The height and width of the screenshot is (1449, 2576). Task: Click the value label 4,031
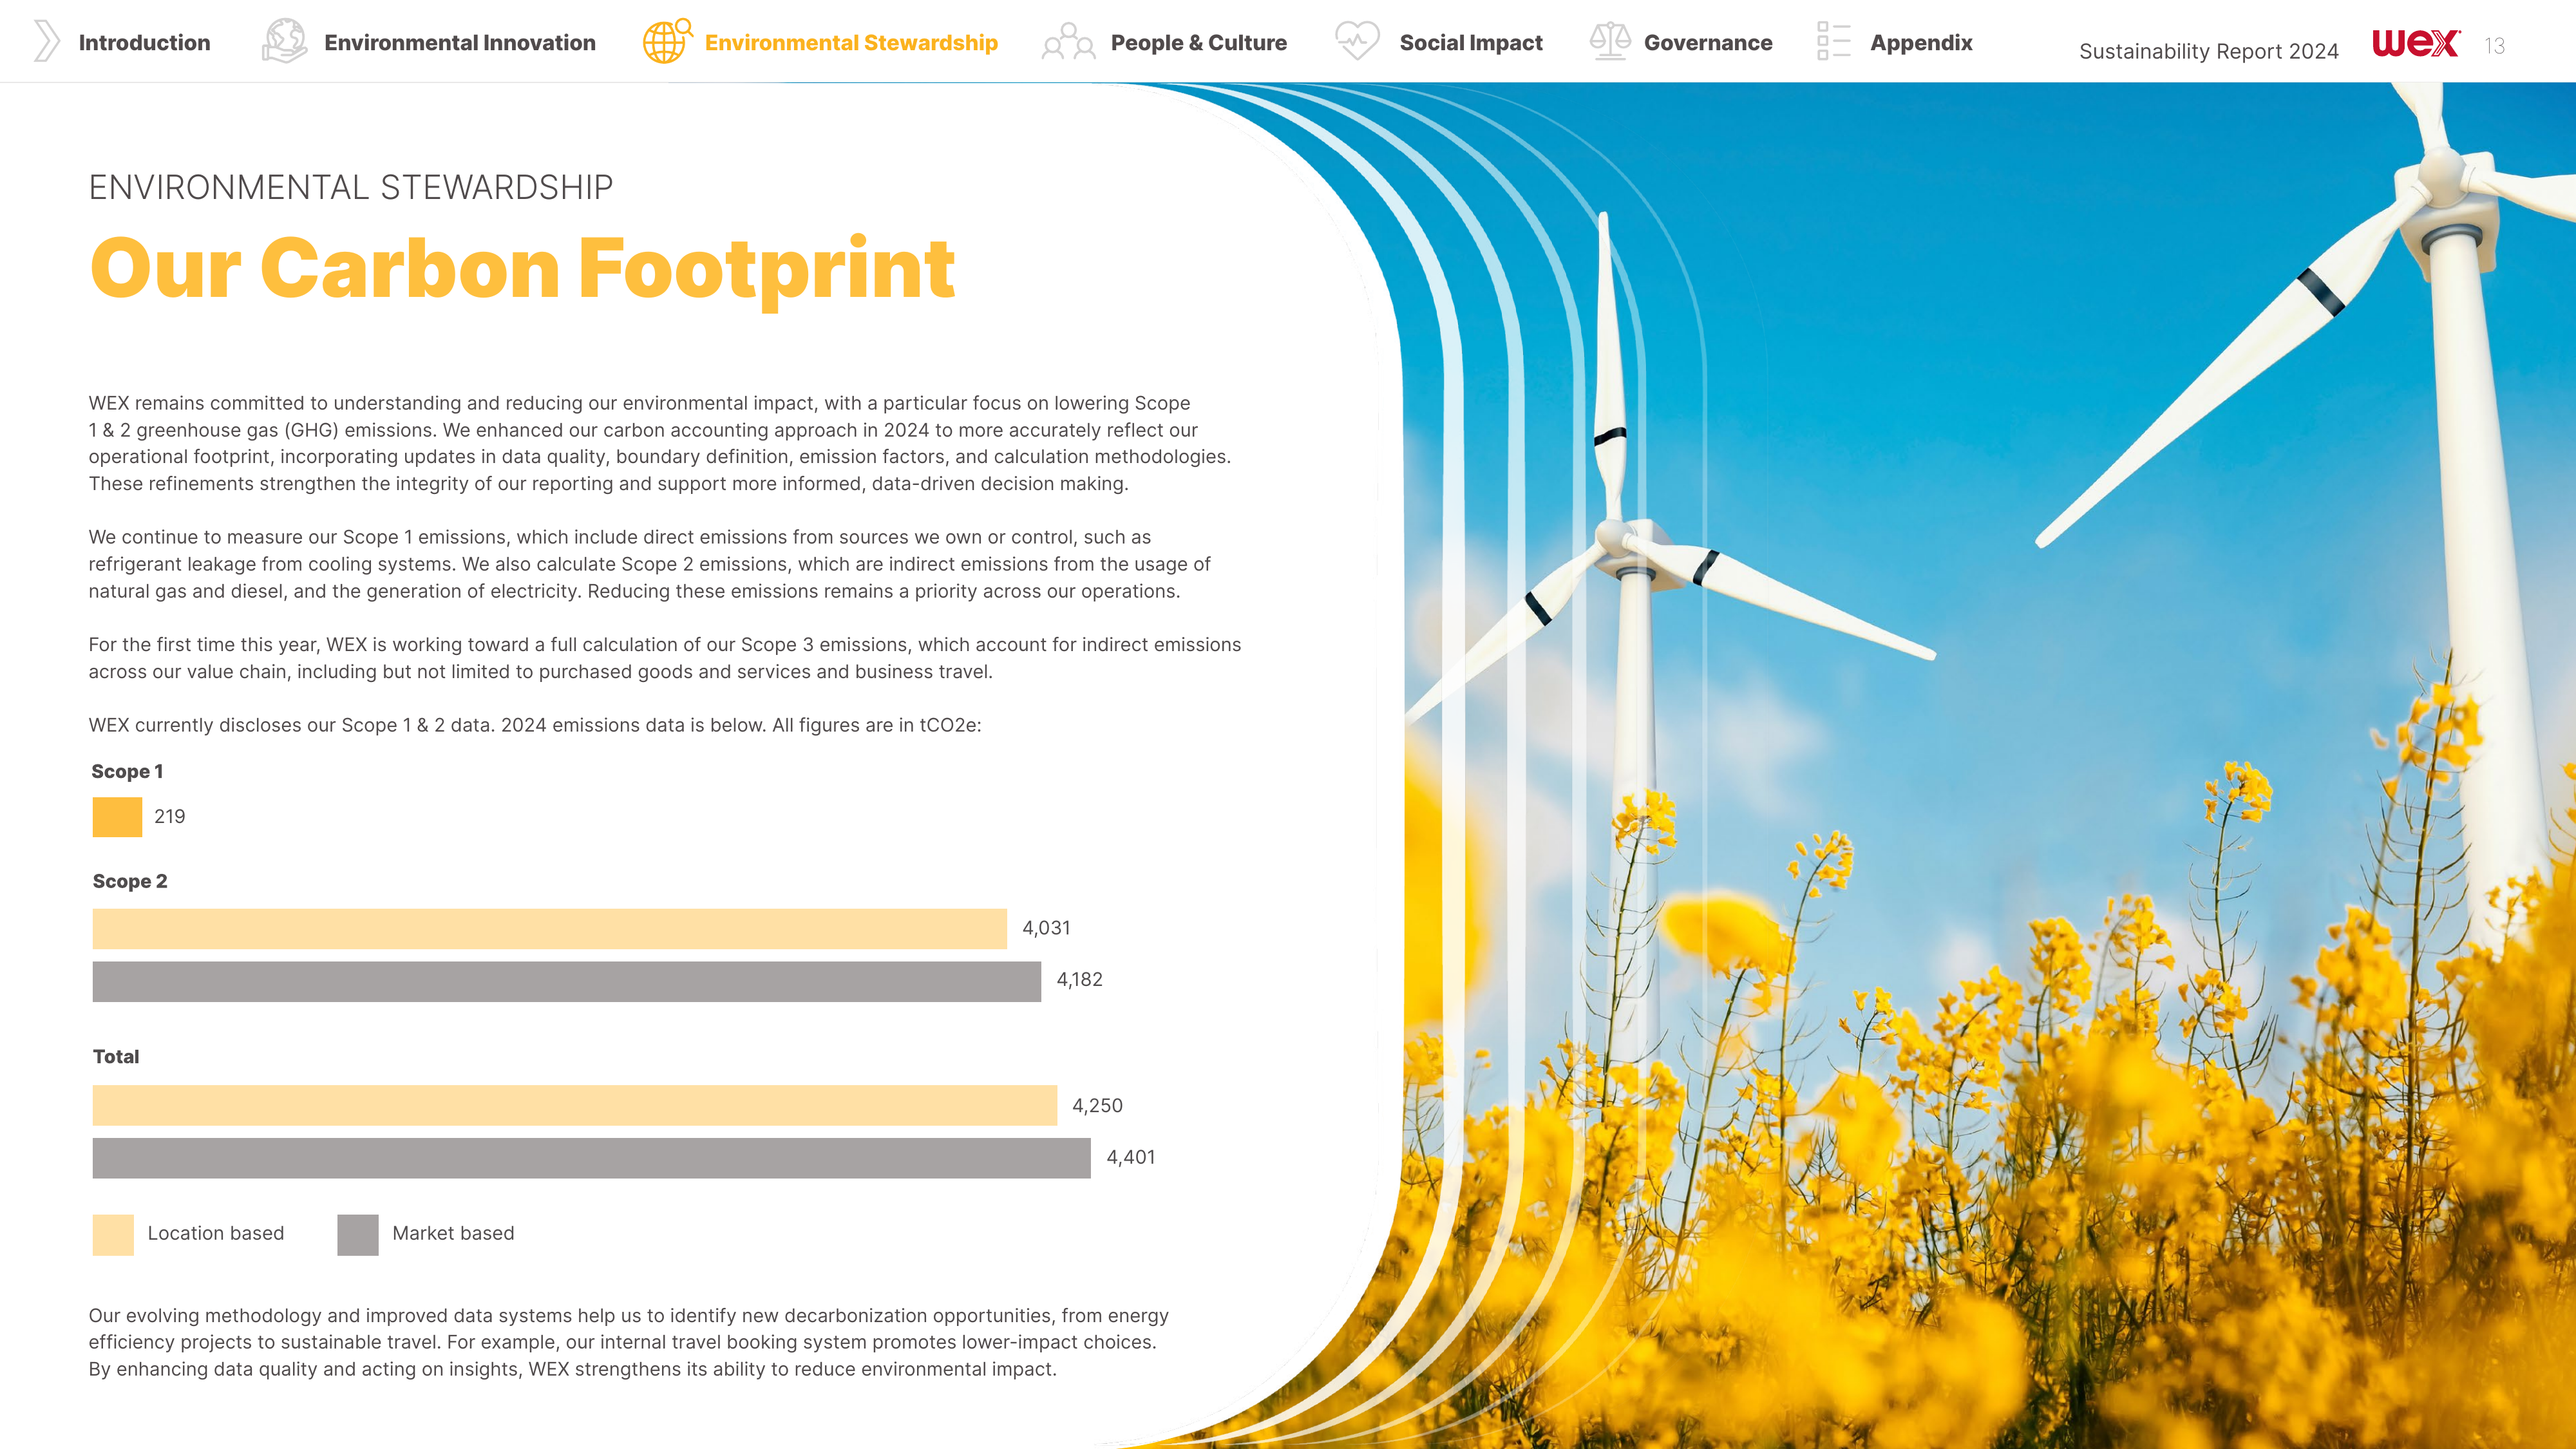pyautogui.click(x=1046, y=928)
